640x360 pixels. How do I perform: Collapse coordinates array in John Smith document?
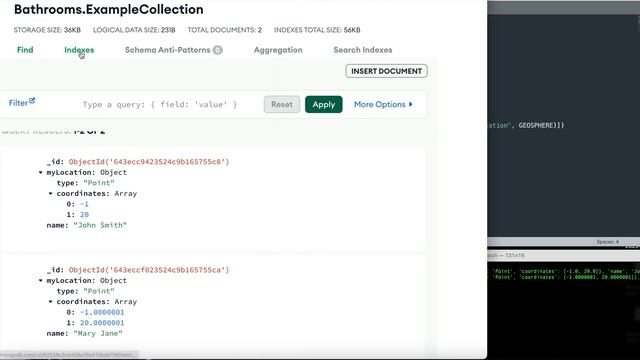pyautogui.click(x=51, y=193)
